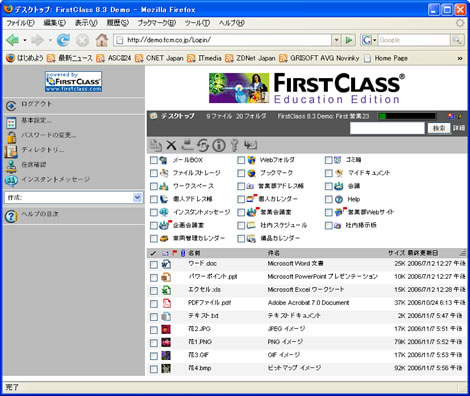This screenshot has width=470, height=396.
Task: Click the ログアウト logout icon in sidebar
Action: (11, 106)
